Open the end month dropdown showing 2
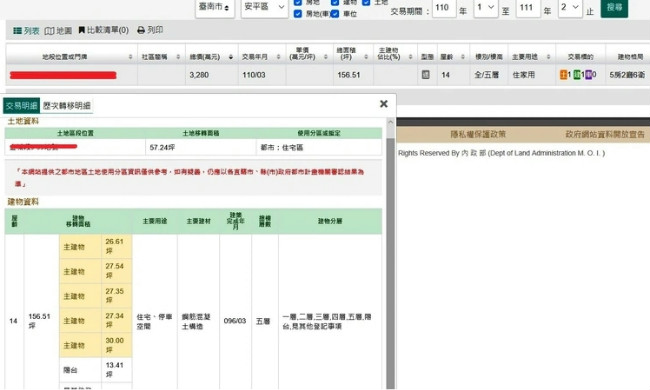This screenshot has height=390, width=650. (570, 7)
